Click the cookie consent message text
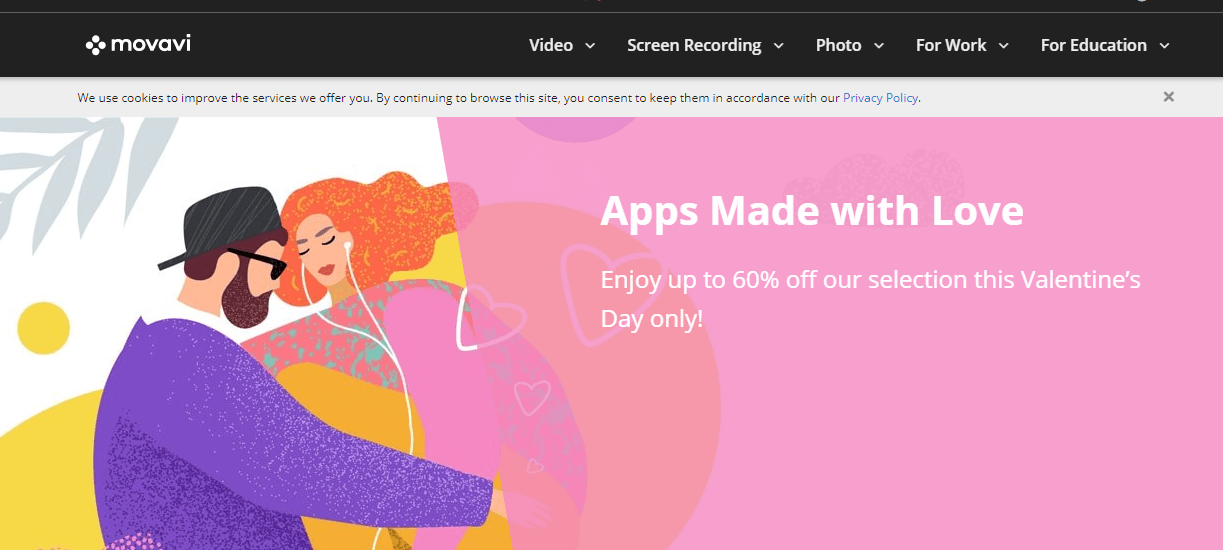This screenshot has width=1223, height=550. pyautogui.click(x=499, y=98)
